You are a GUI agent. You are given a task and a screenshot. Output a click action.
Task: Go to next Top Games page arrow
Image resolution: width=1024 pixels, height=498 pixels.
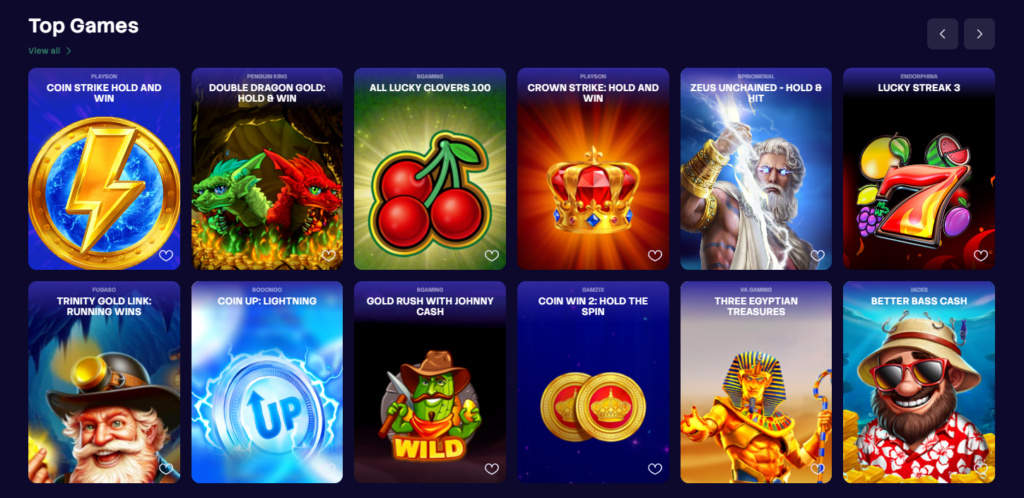tap(979, 34)
